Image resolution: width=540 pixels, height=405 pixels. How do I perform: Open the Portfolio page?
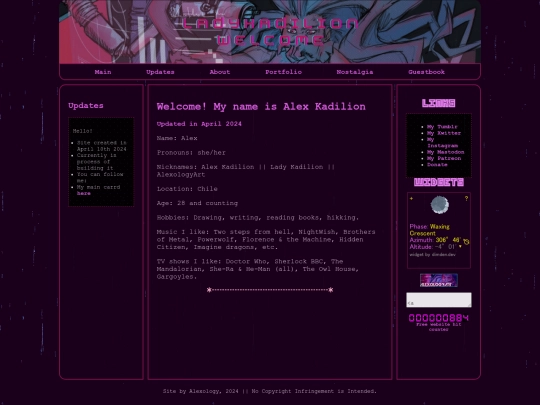(x=283, y=72)
